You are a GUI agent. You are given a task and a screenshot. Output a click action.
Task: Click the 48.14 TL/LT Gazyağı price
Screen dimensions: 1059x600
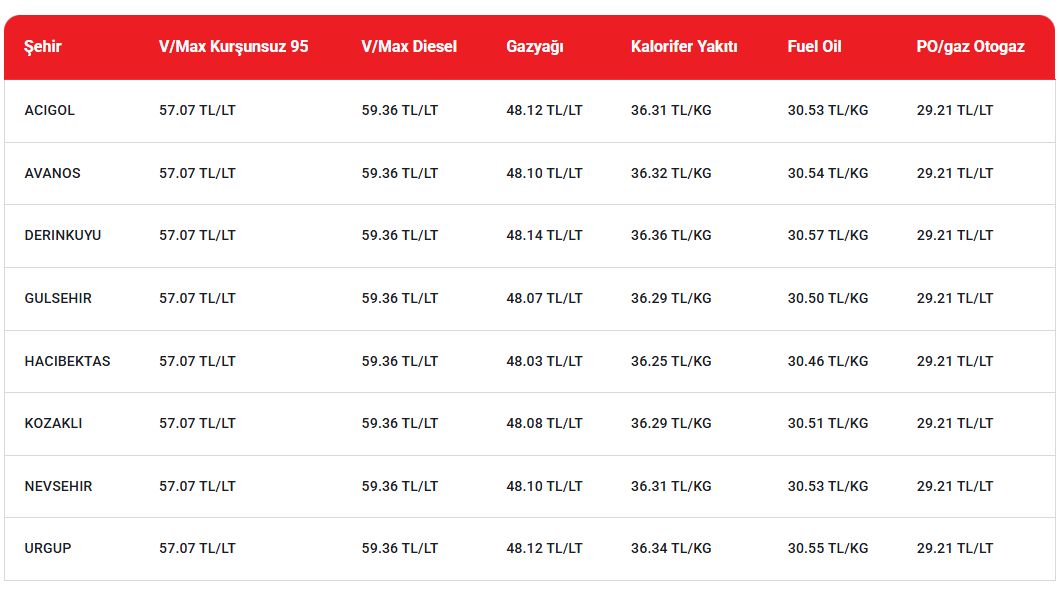coord(544,235)
